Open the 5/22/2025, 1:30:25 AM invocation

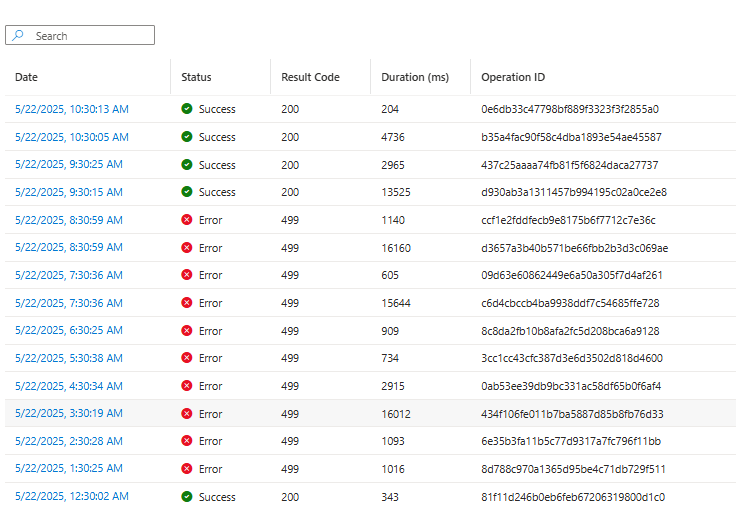coord(69,469)
